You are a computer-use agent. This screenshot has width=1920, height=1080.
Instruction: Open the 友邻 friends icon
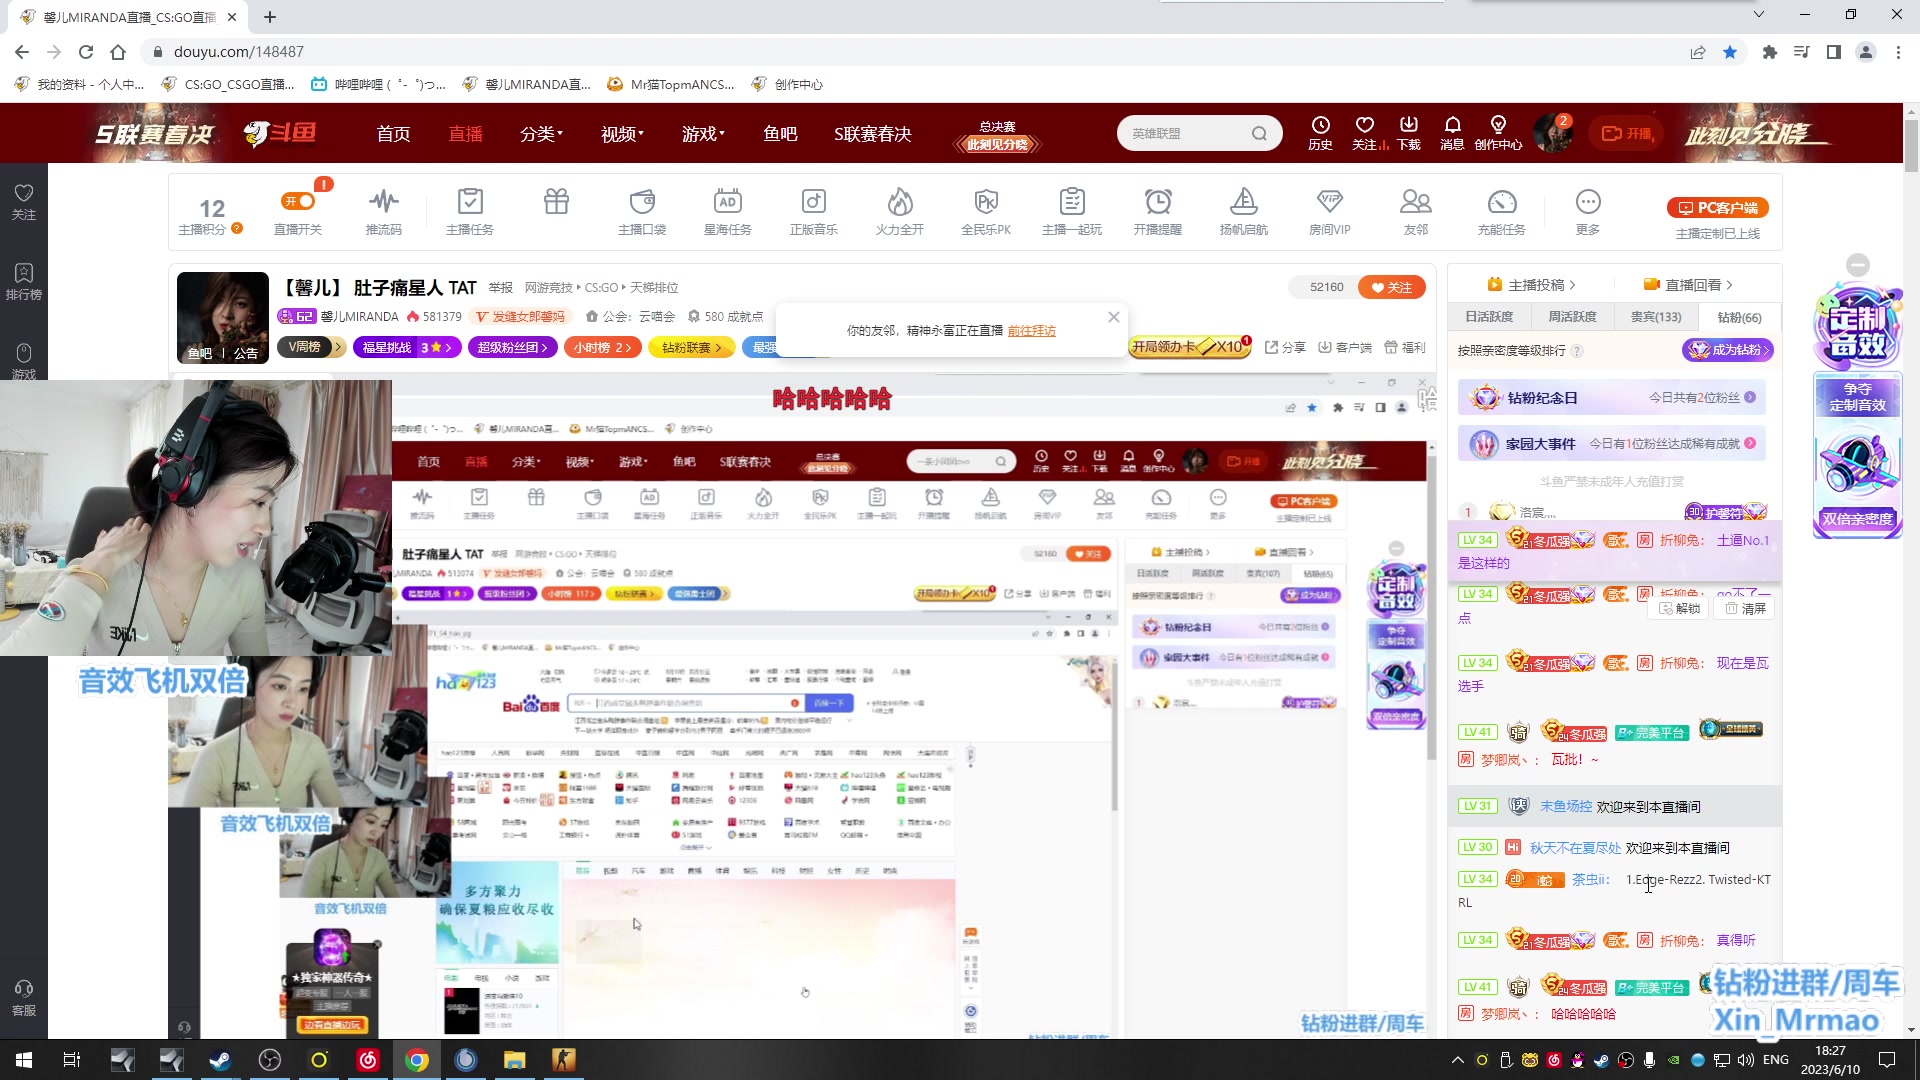(1416, 202)
